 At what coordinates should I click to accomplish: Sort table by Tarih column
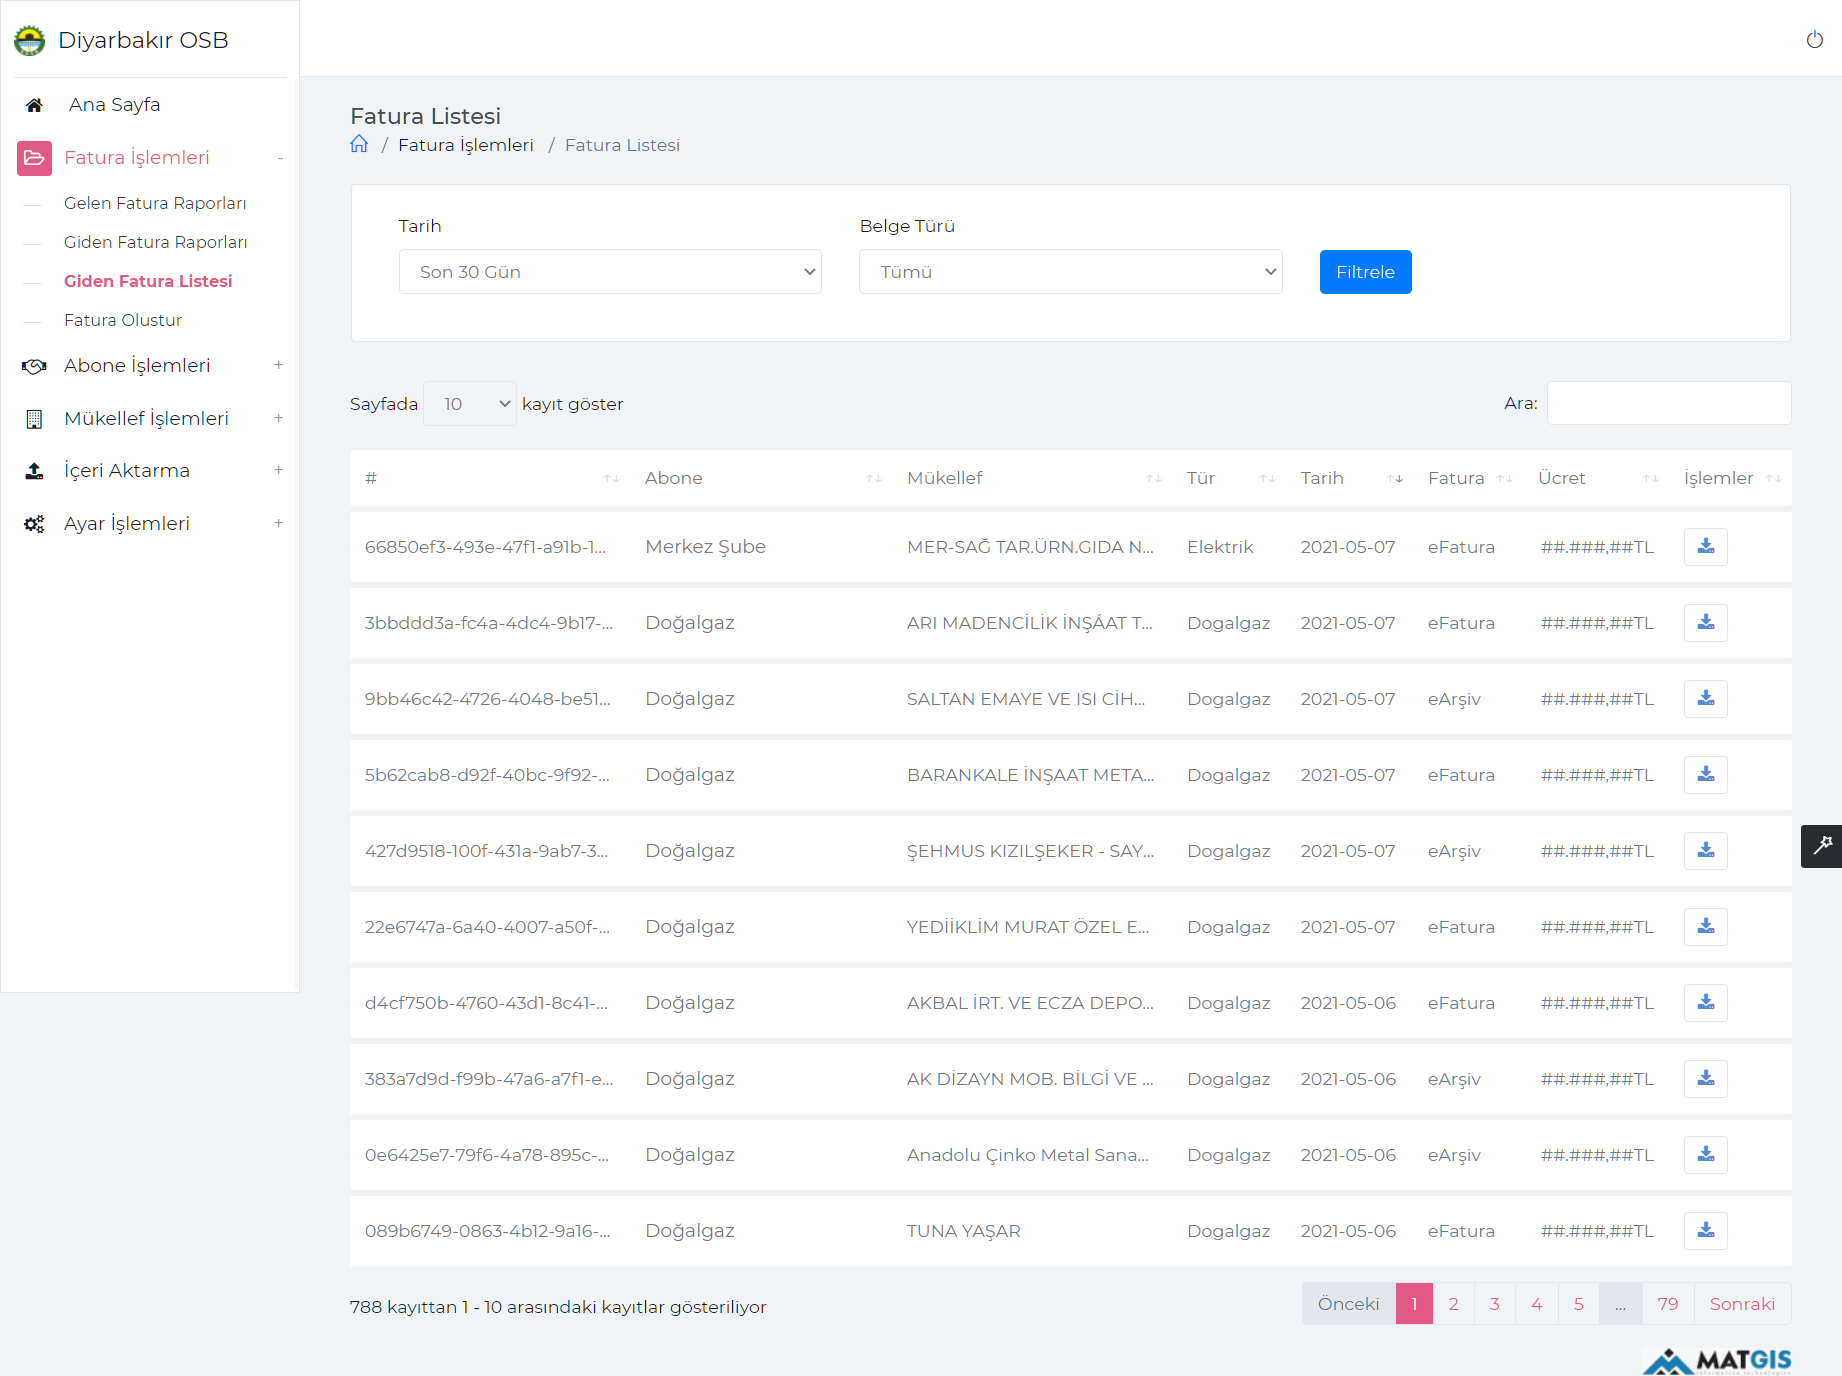click(x=1350, y=478)
